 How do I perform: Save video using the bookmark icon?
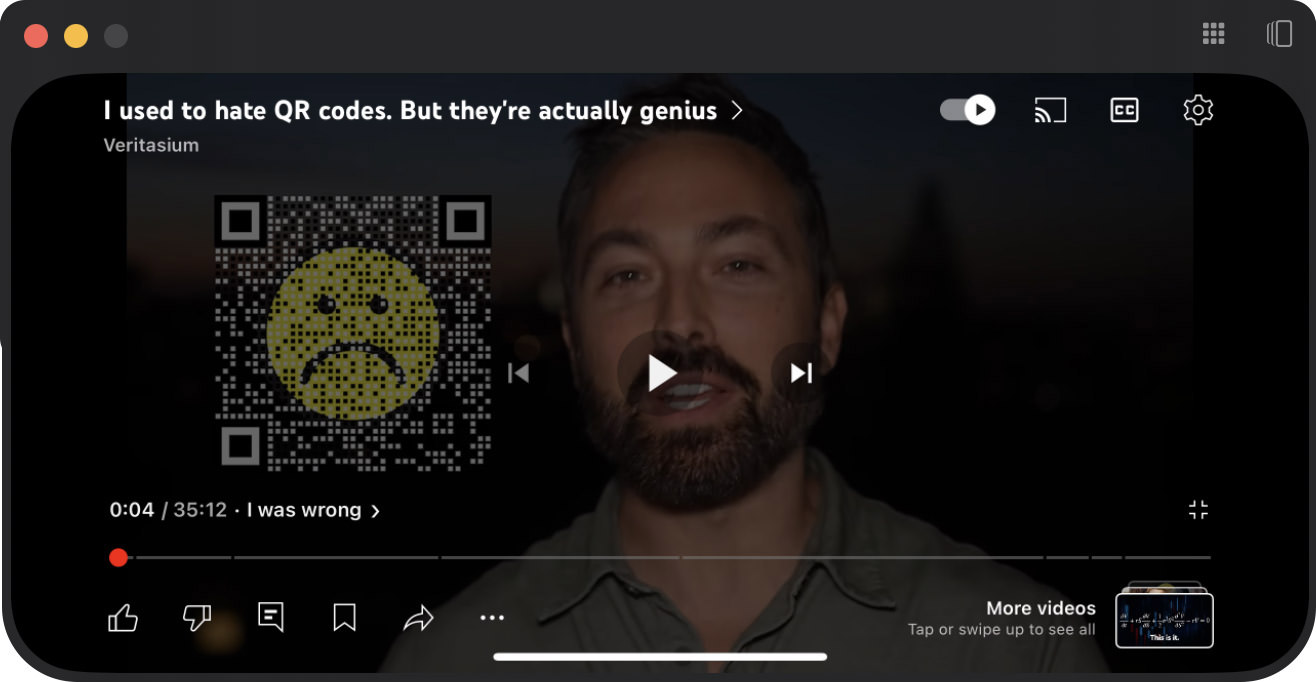[x=344, y=618]
